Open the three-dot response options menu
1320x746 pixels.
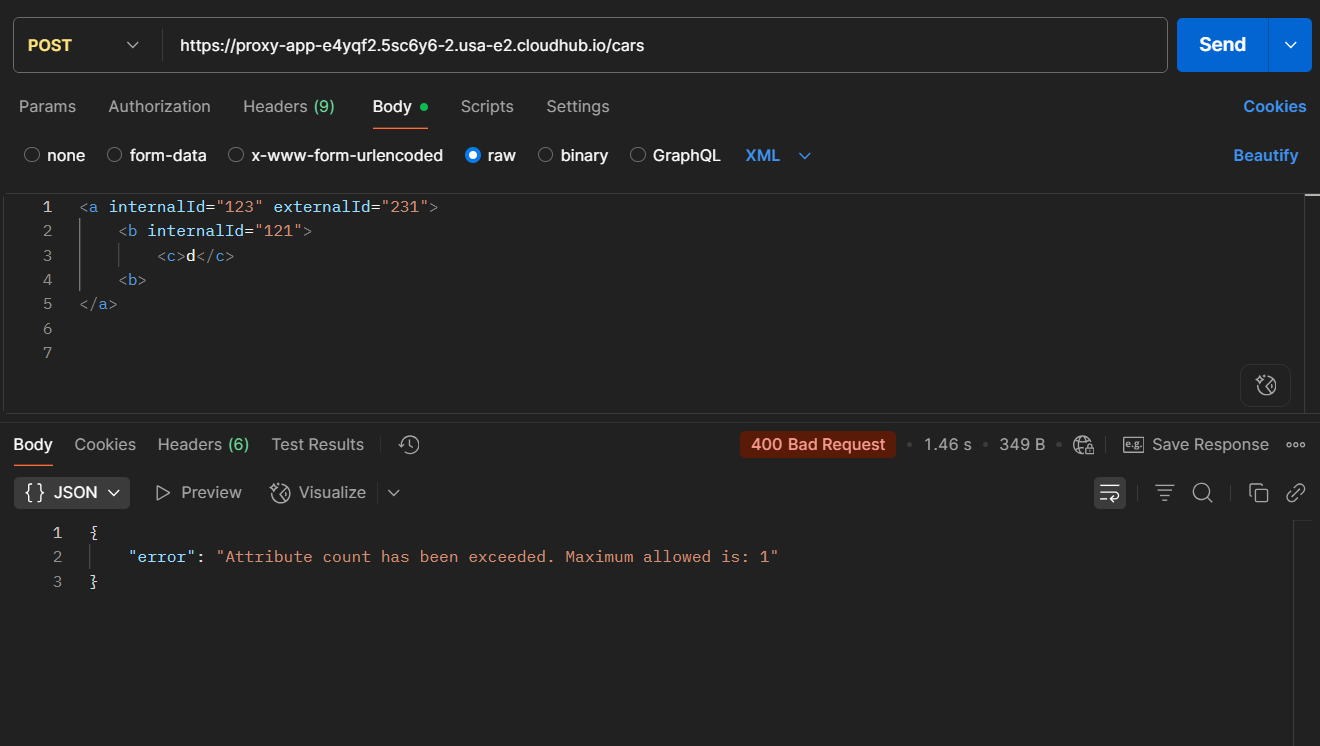click(x=1296, y=445)
